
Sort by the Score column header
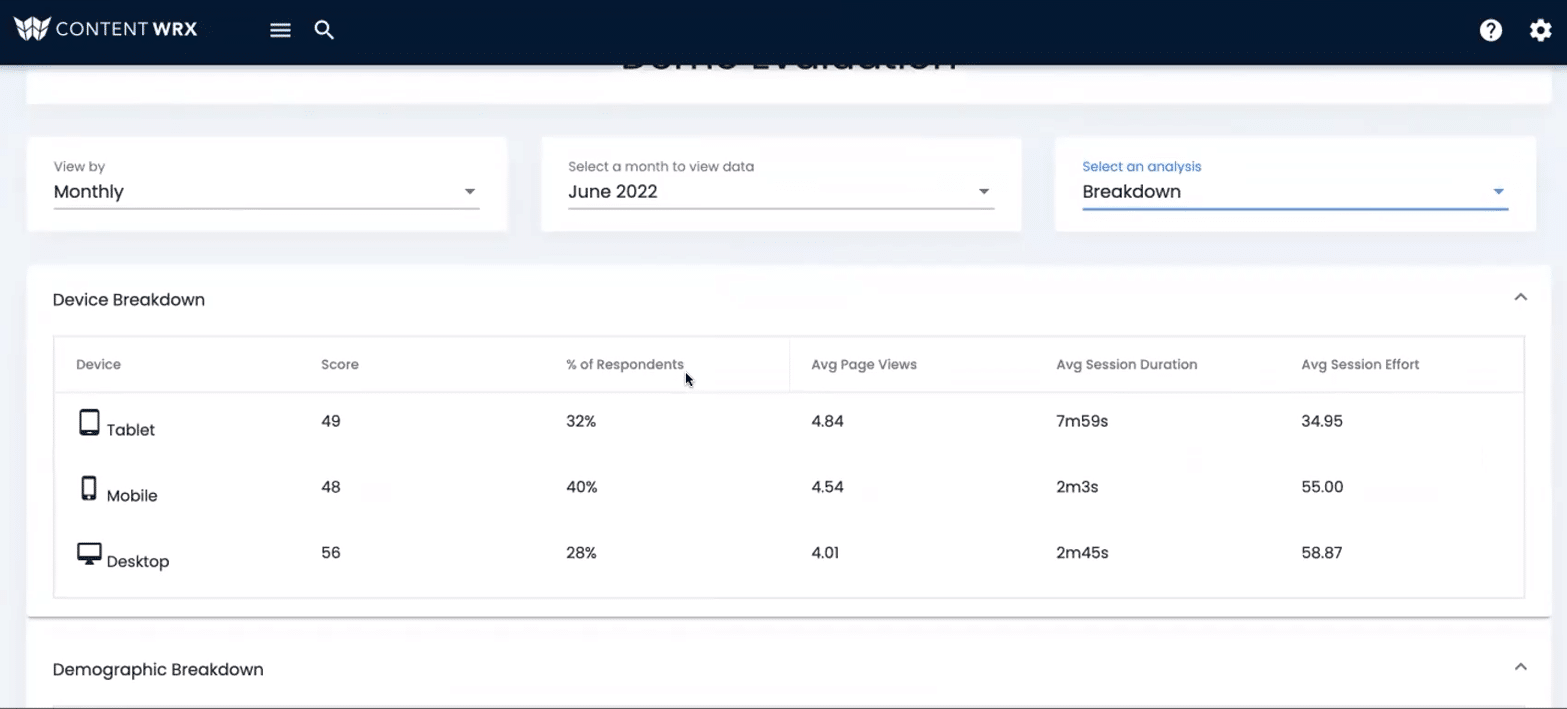point(340,364)
